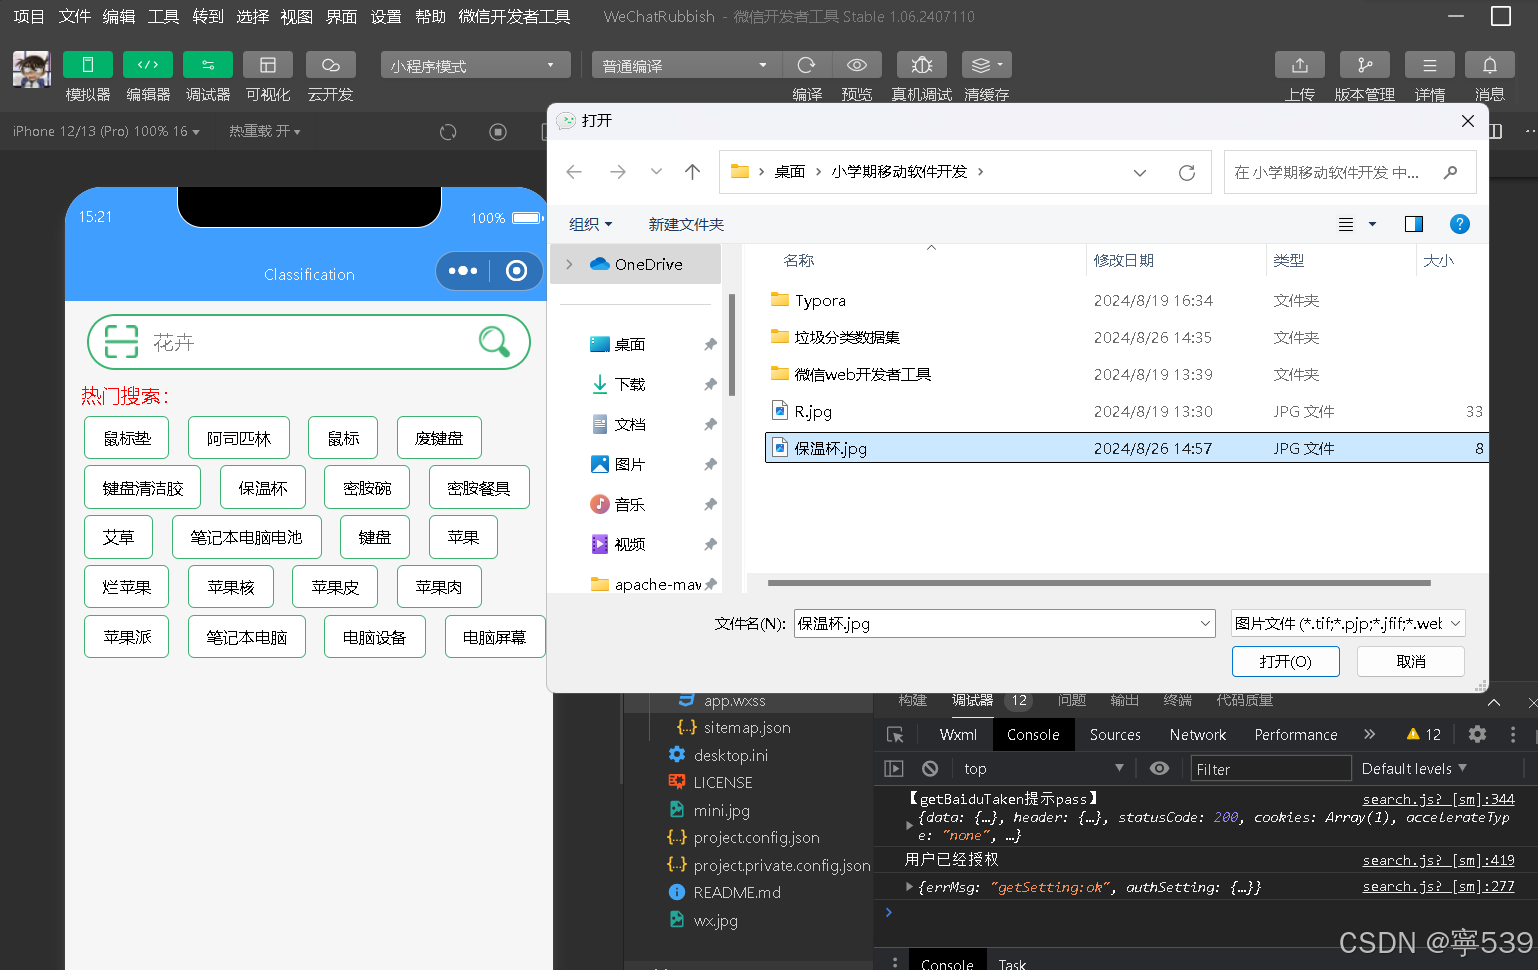Open 组织 dropdown in dialog
The image size is (1538, 970).
click(x=590, y=224)
